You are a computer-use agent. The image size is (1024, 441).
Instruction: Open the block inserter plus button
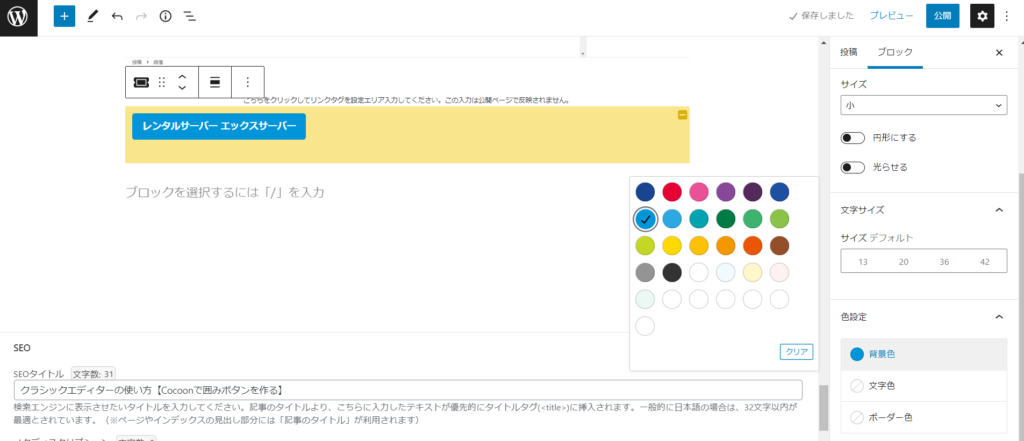tap(64, 16)
